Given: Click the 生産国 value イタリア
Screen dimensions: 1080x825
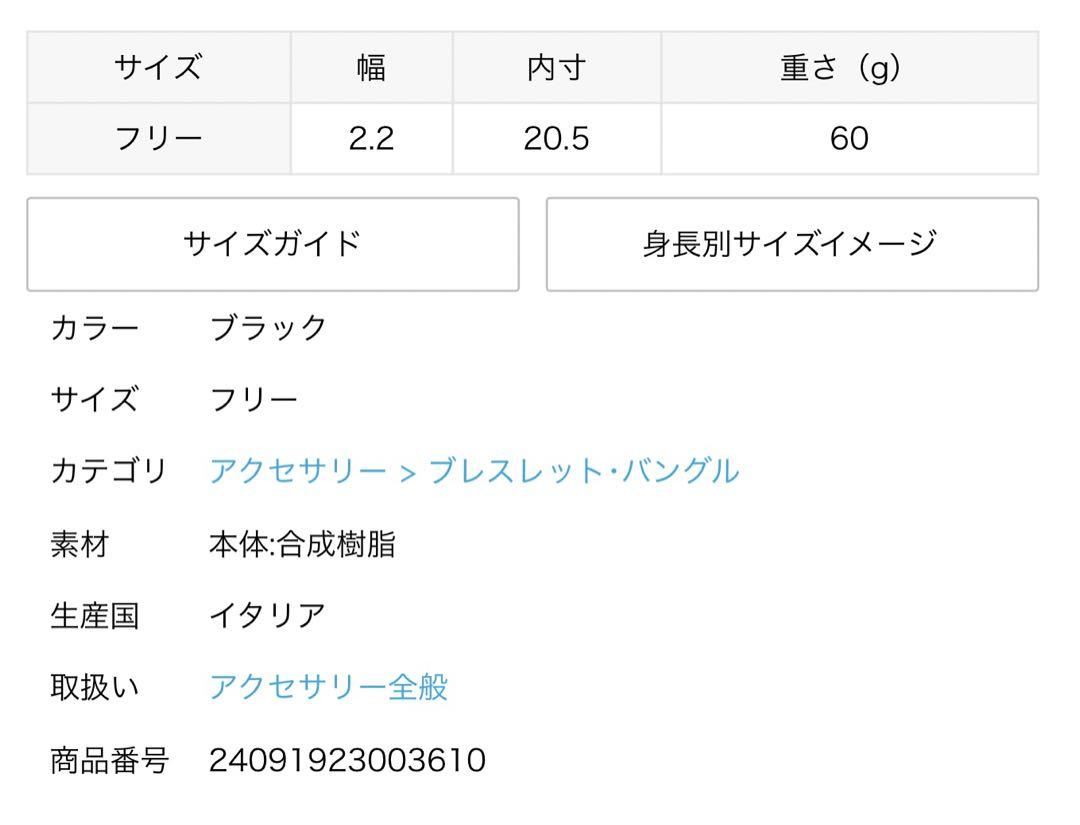Looking at the screenshot, I should (x=268, y=616).
